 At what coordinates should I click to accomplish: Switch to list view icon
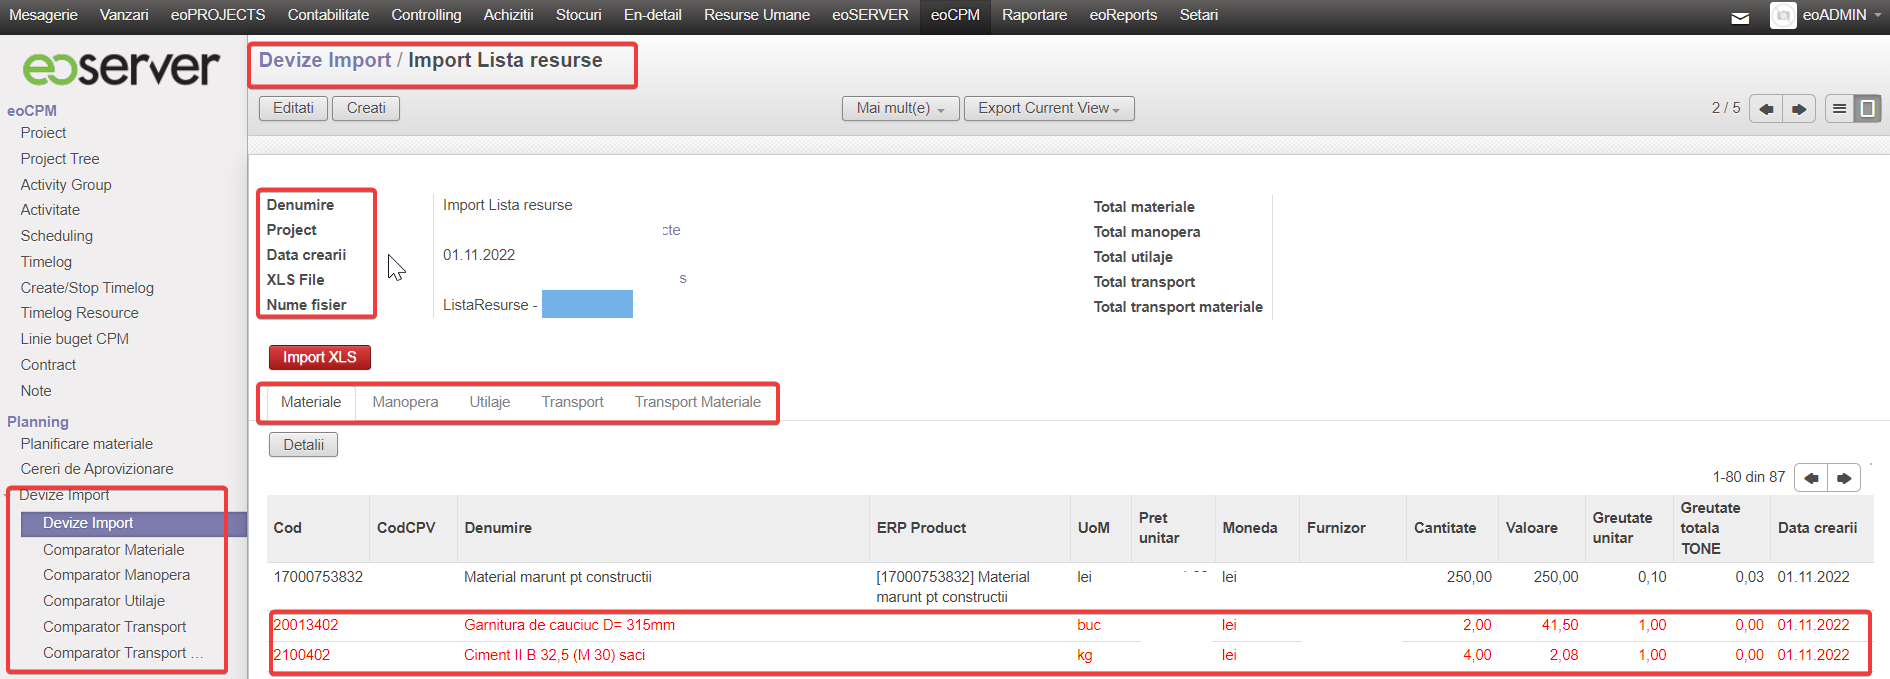[1839, 109]
